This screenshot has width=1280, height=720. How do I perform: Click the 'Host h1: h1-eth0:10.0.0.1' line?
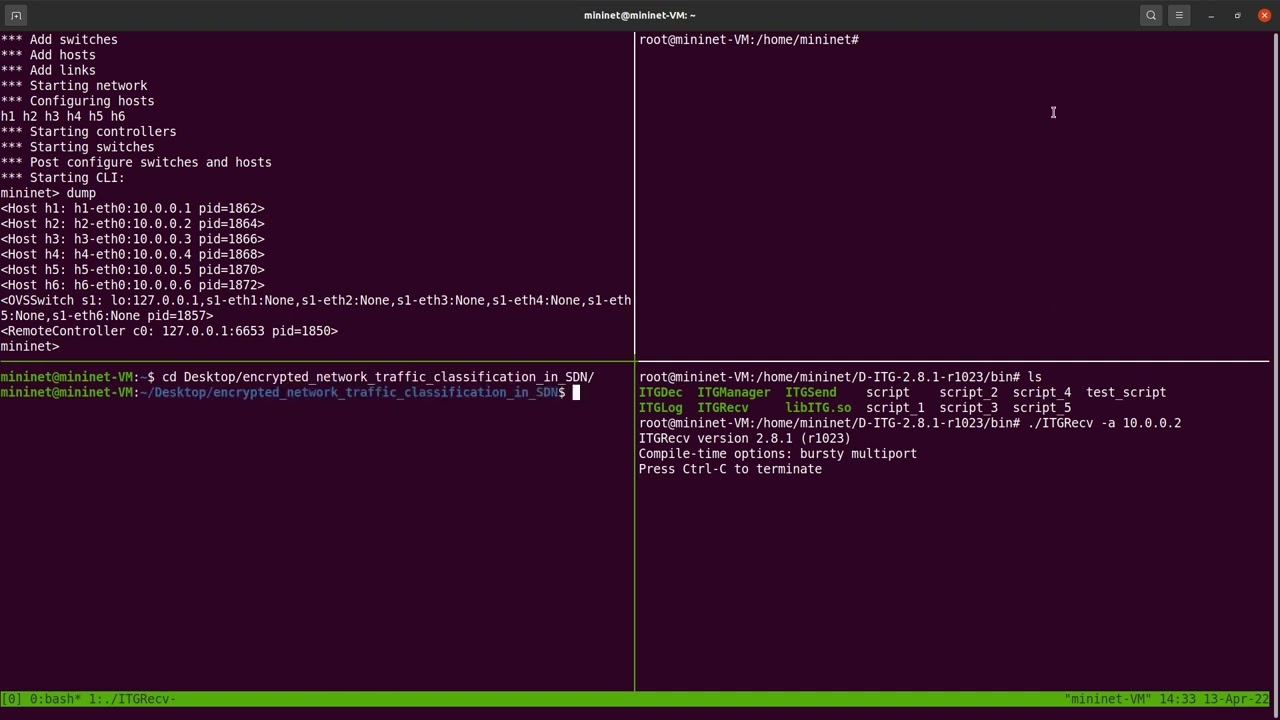(132, 209)
